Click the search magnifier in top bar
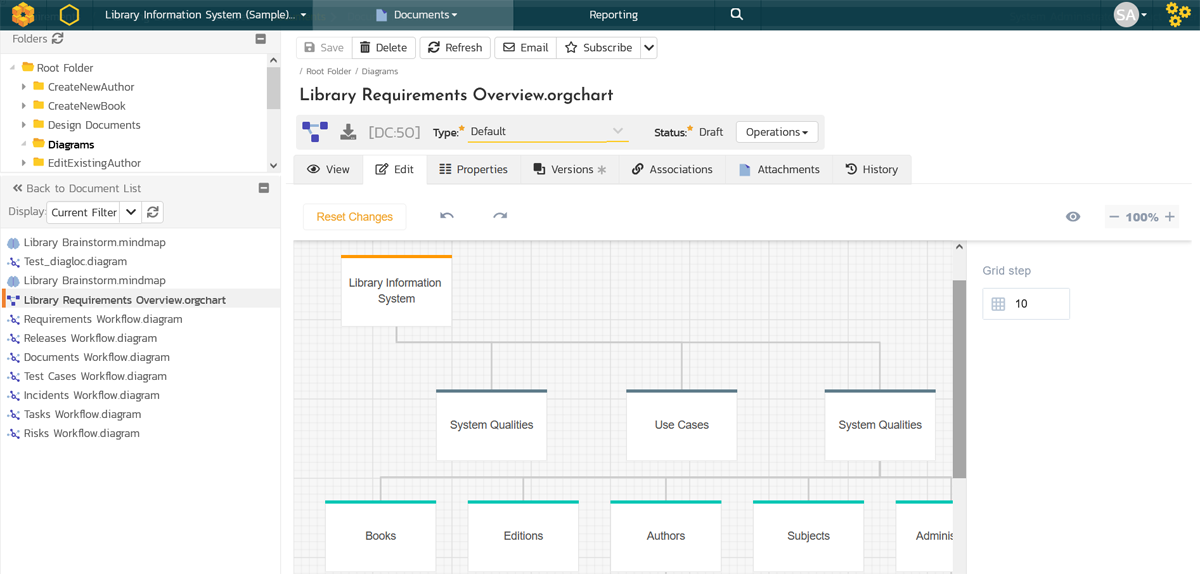 737,15
